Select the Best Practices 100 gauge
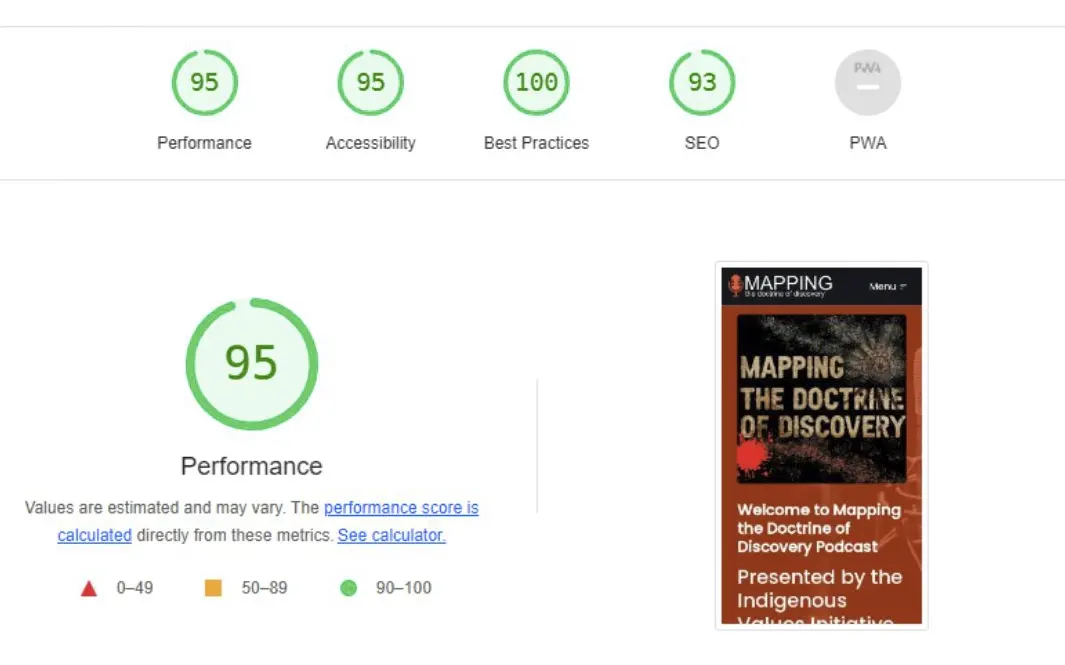 536,82
